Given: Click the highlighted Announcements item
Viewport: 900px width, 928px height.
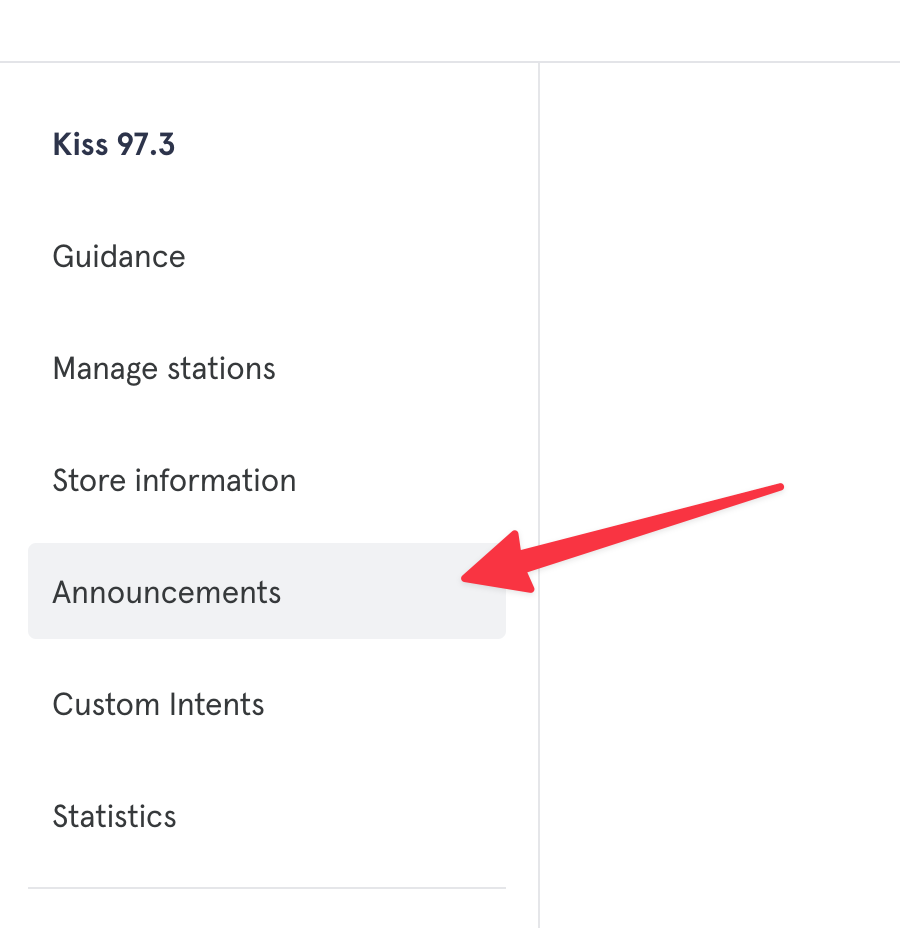Looking at the screenshot, I should click(x=167, y=593).
